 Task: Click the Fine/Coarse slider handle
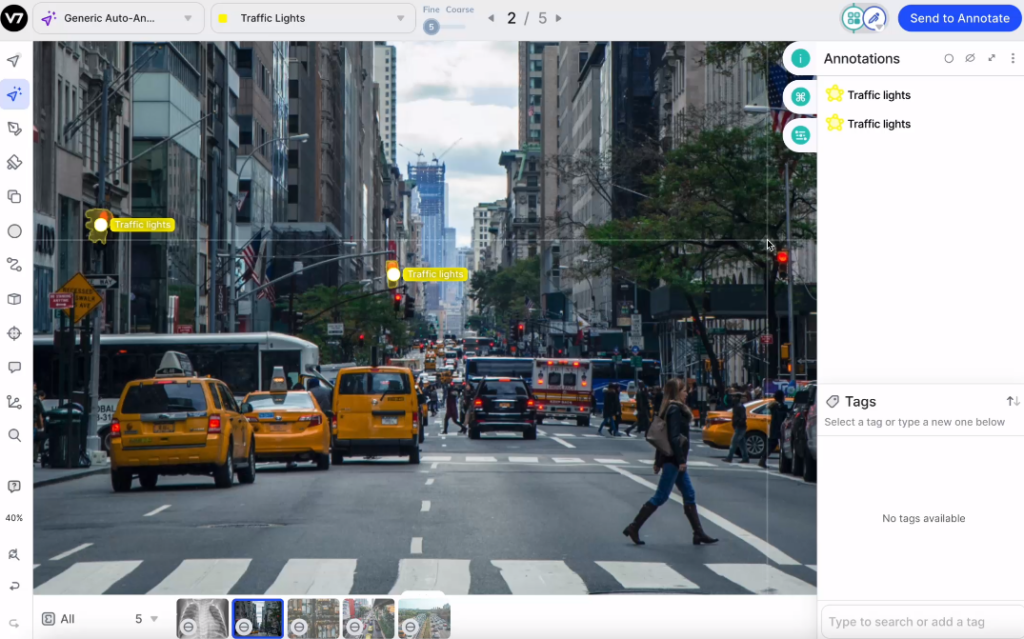point(431,27)
